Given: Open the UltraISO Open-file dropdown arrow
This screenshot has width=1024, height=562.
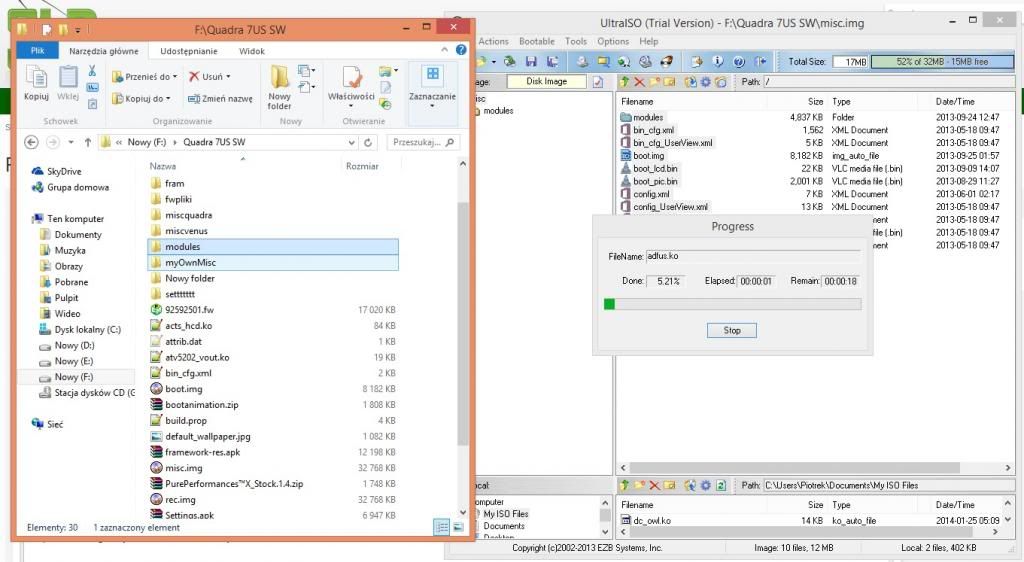Looking at the screenshot, I should click(x=494, y=61).
